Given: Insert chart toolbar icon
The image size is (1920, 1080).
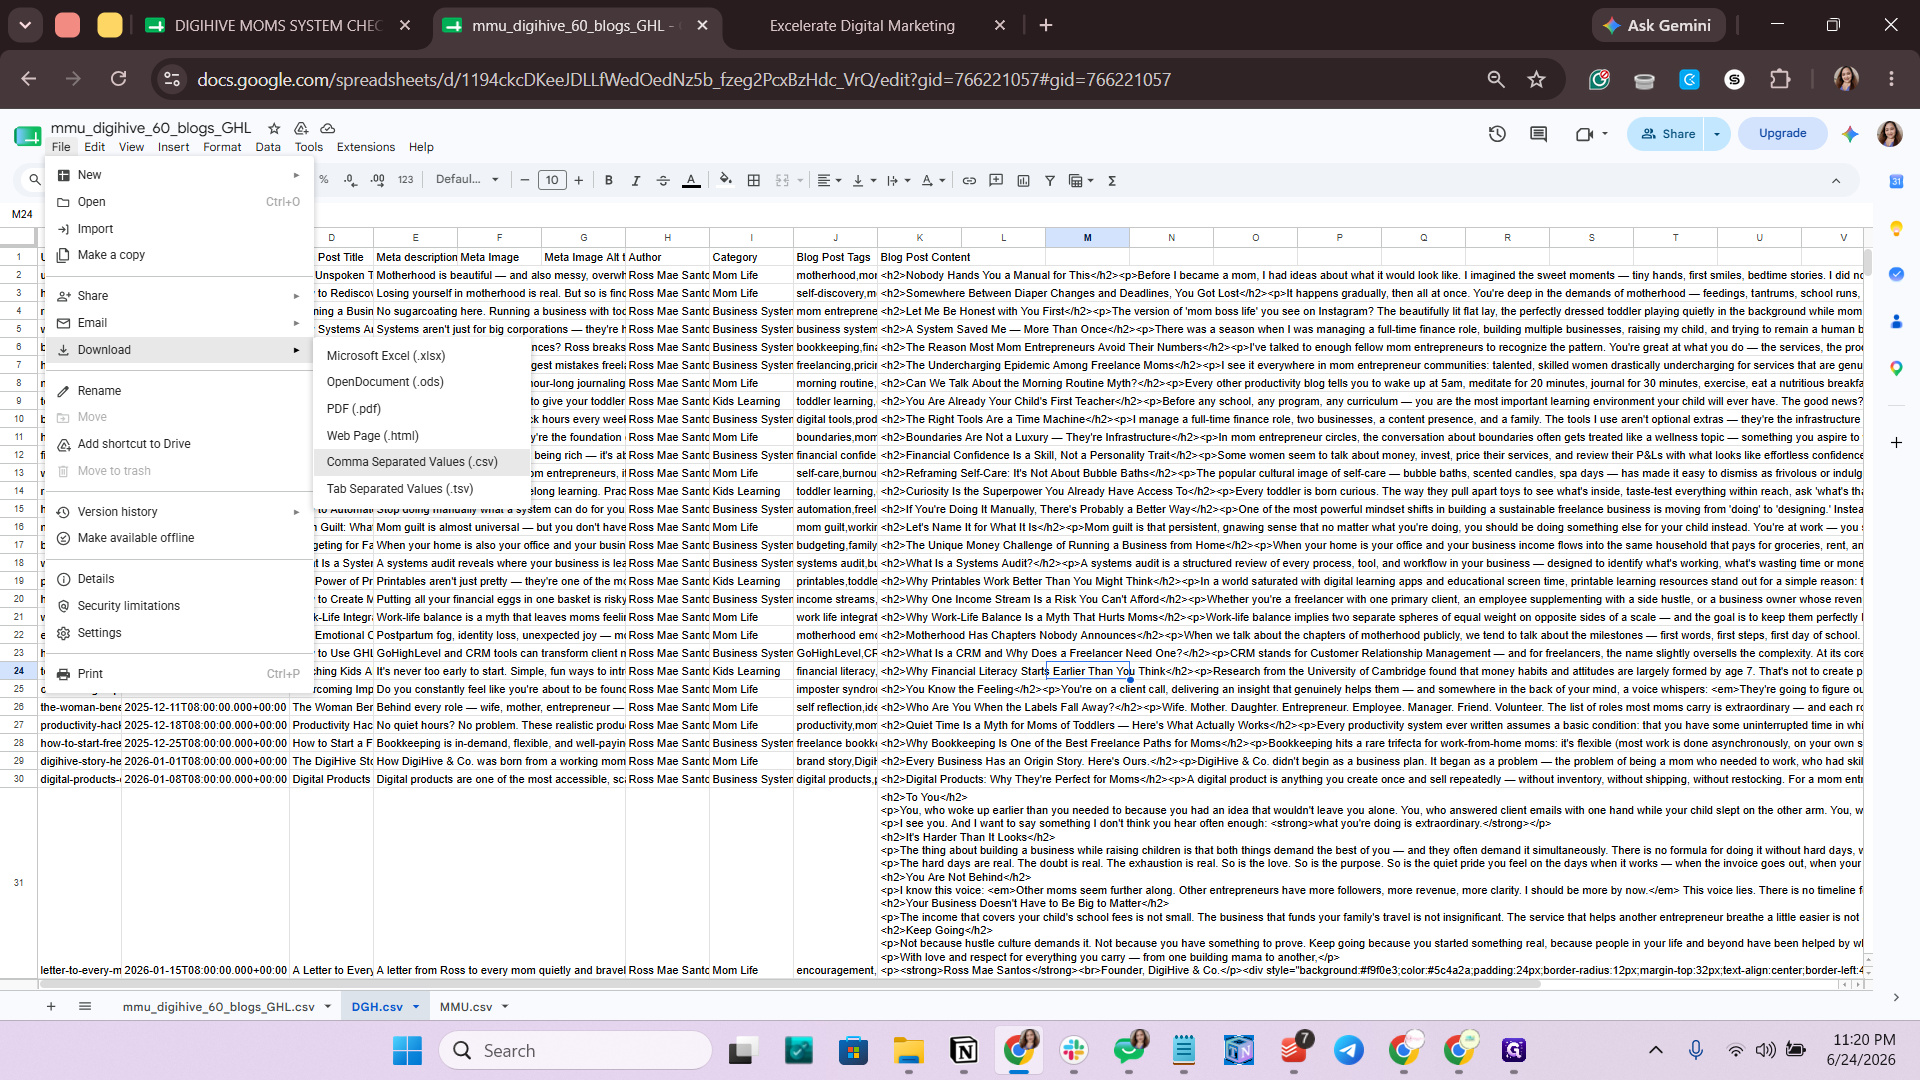Looking at the screenshot, I should point(1023,180).
